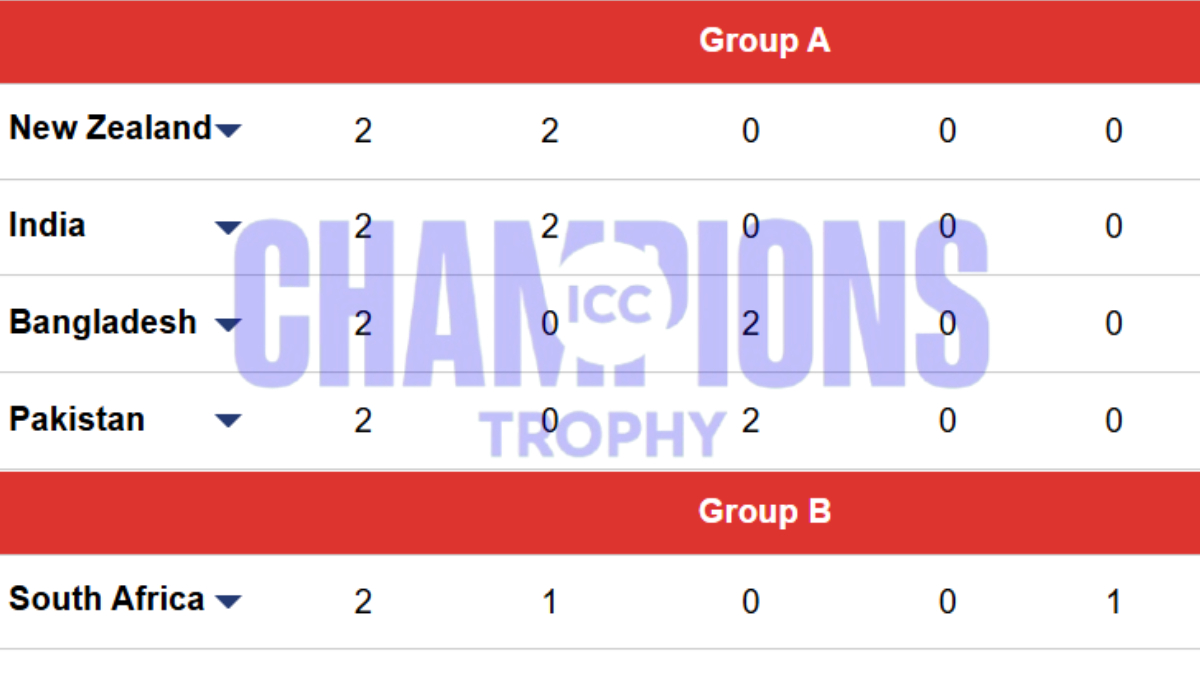Open the India team page

pyautogui.click(x=46, y=225)
